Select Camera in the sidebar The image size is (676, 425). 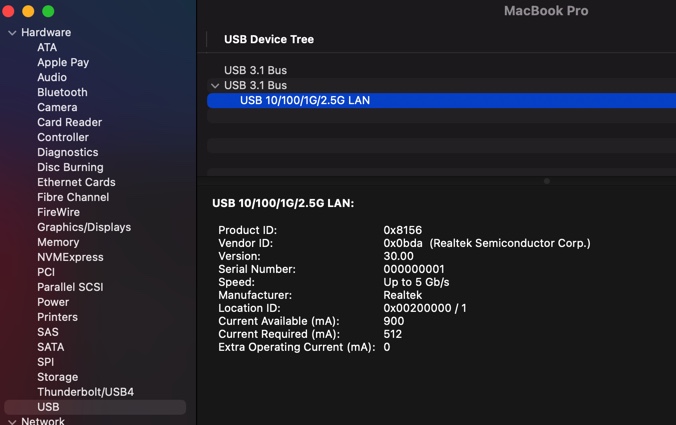coord(57,107)
